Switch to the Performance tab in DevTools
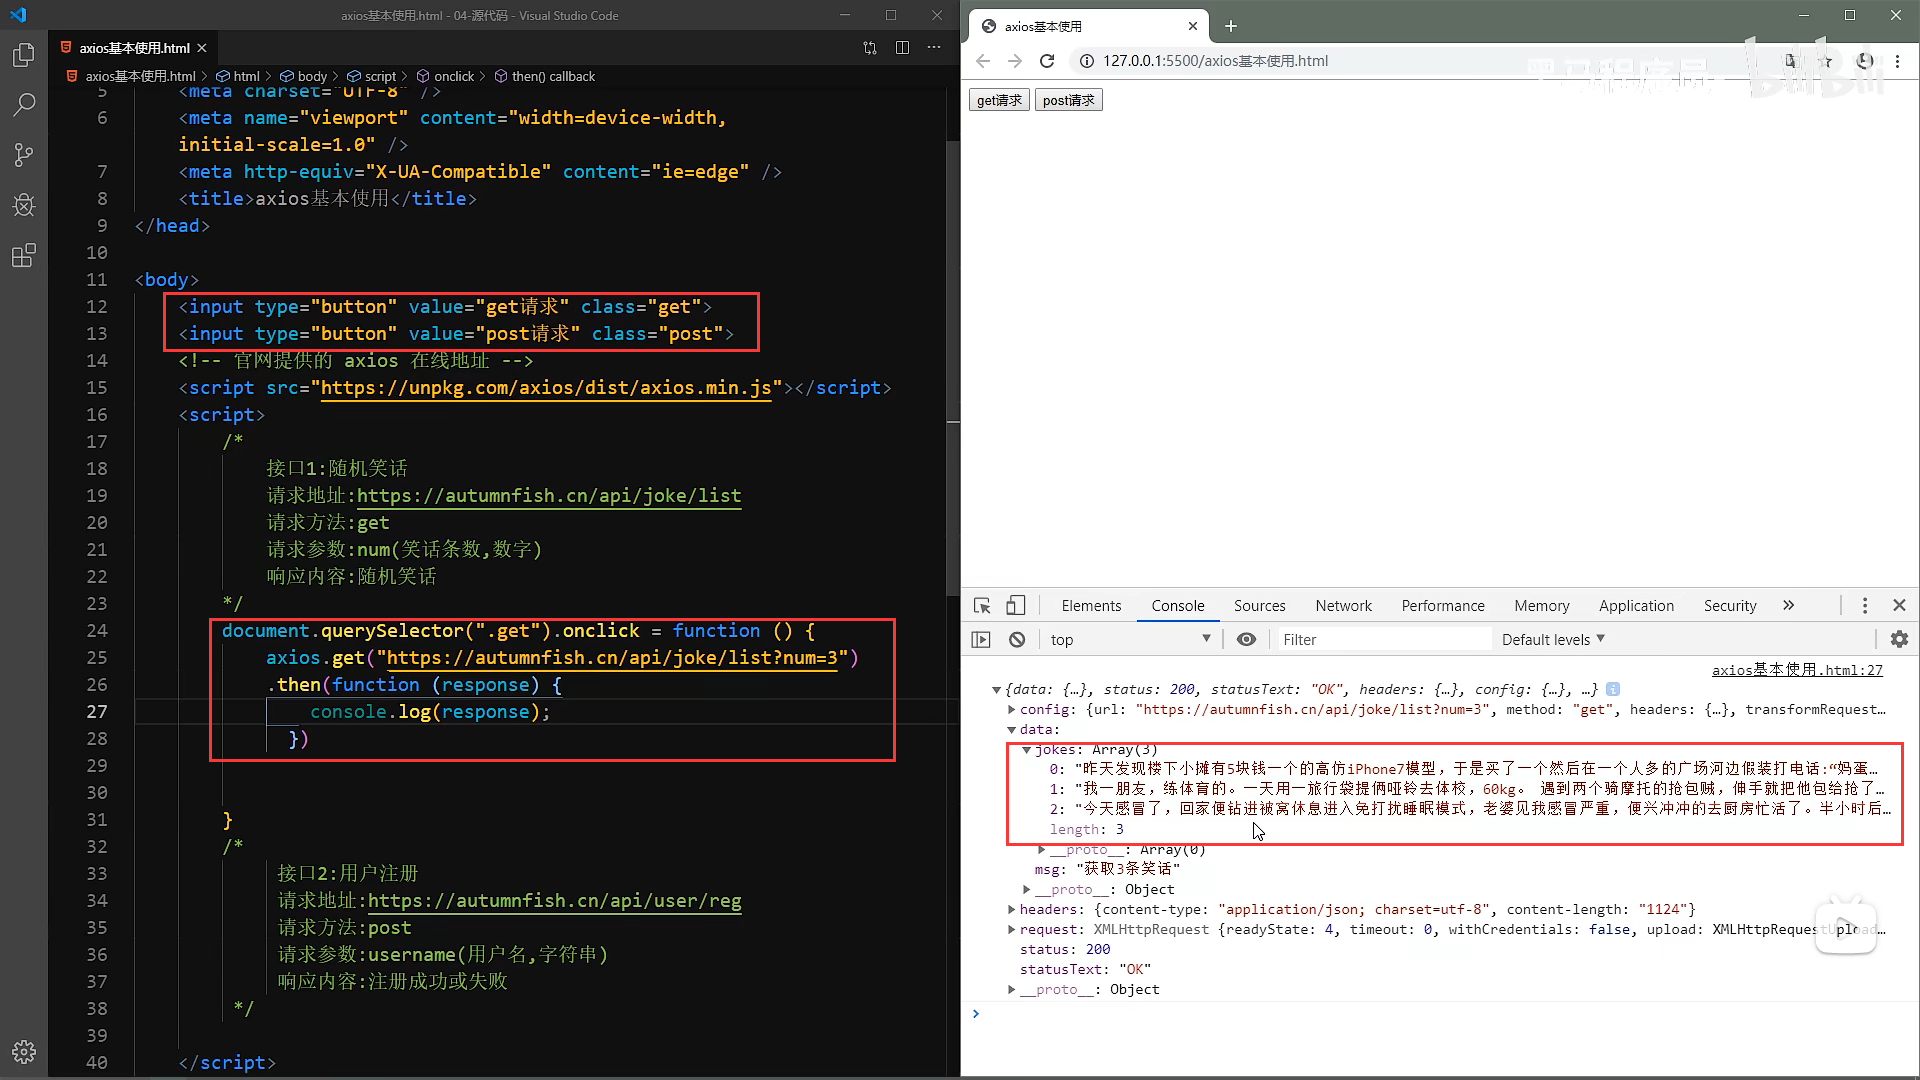Screen dimensions: 1920x1080 coord(1442,606)
